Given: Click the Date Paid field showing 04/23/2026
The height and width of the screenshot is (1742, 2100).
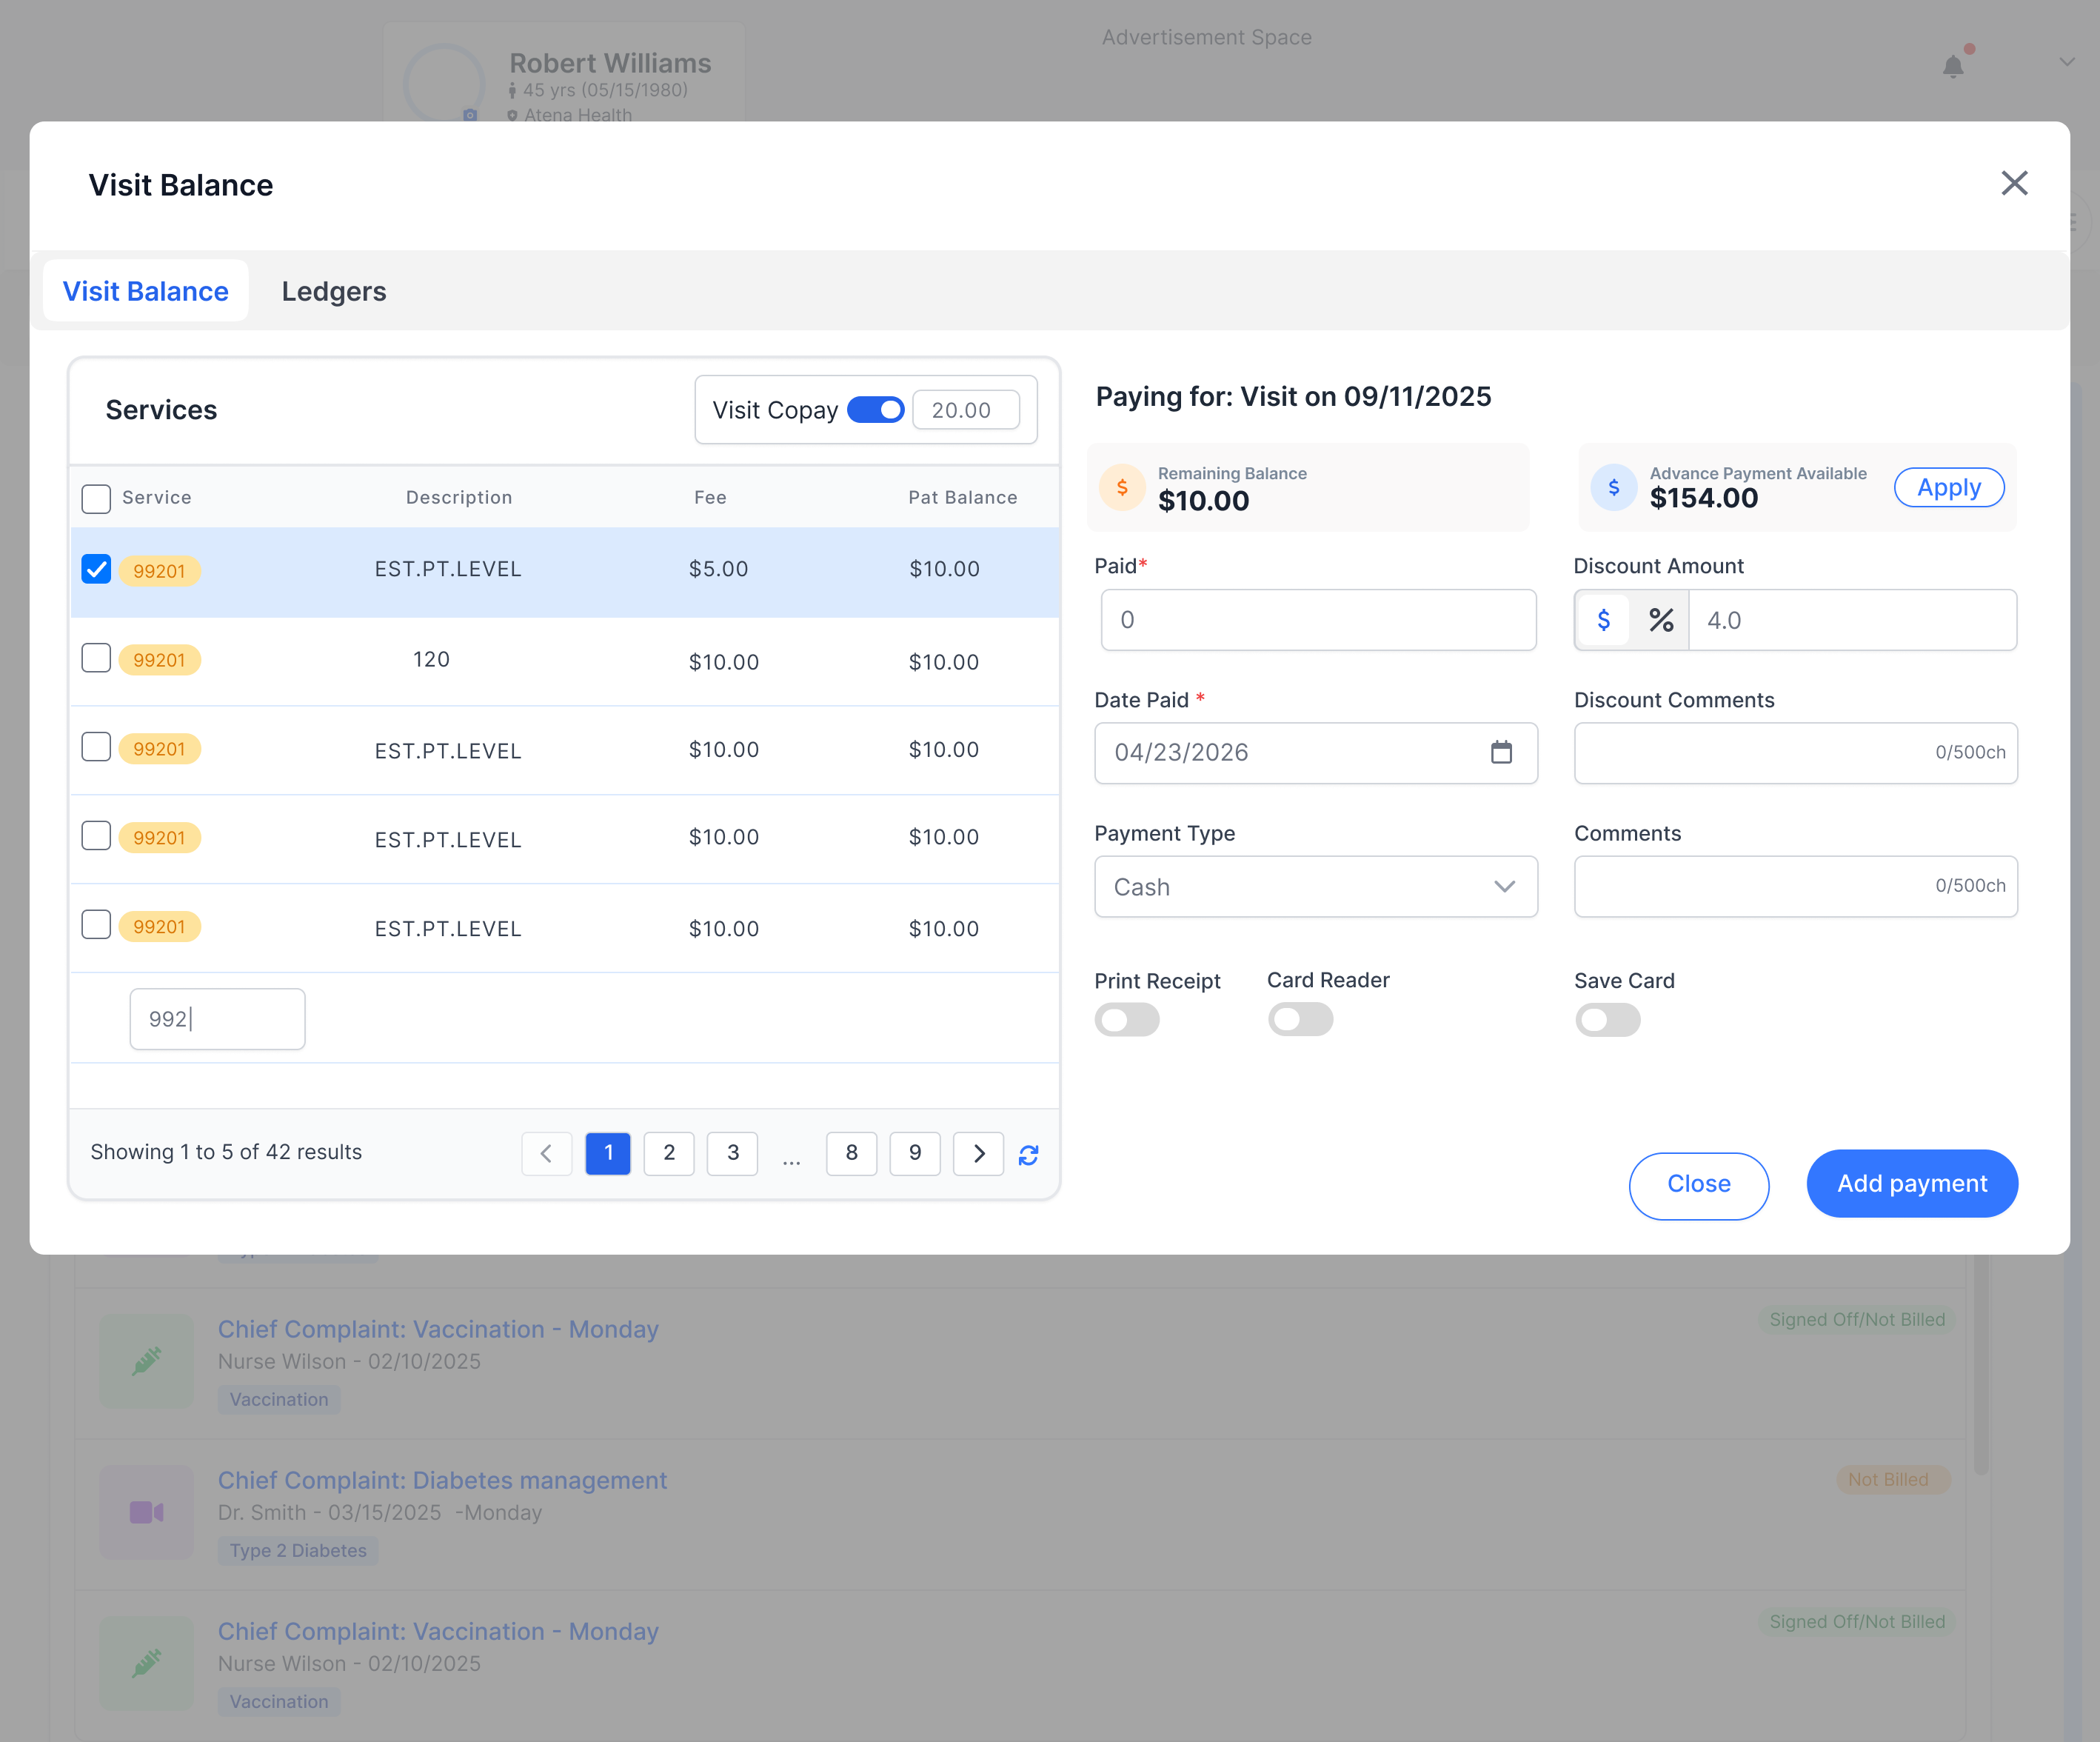Looking at the screenshot, I should (x=1316, y=753).
